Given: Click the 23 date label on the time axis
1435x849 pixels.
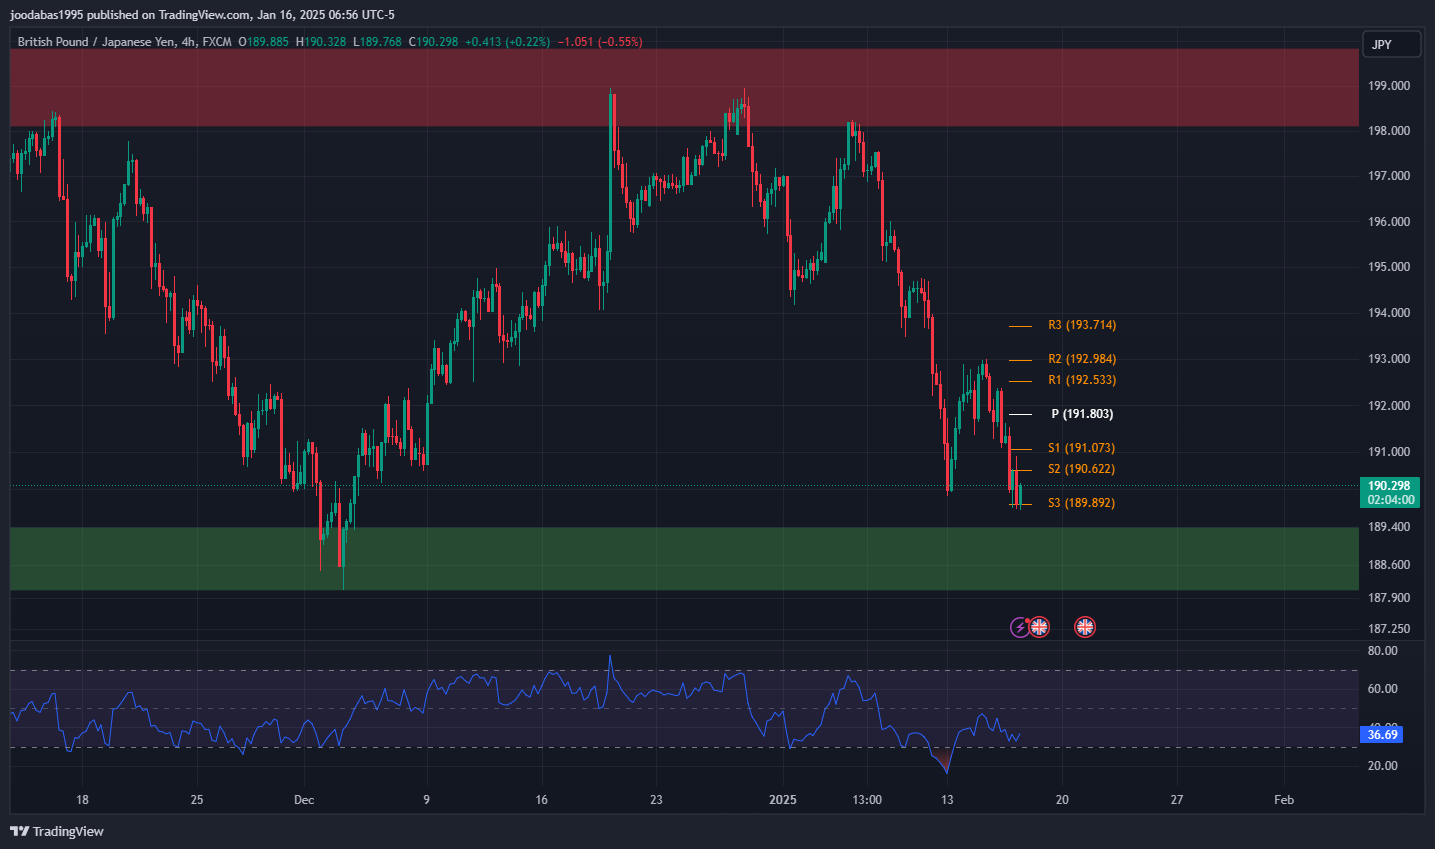Looking at the screenshot, I should tap(656, 800).
